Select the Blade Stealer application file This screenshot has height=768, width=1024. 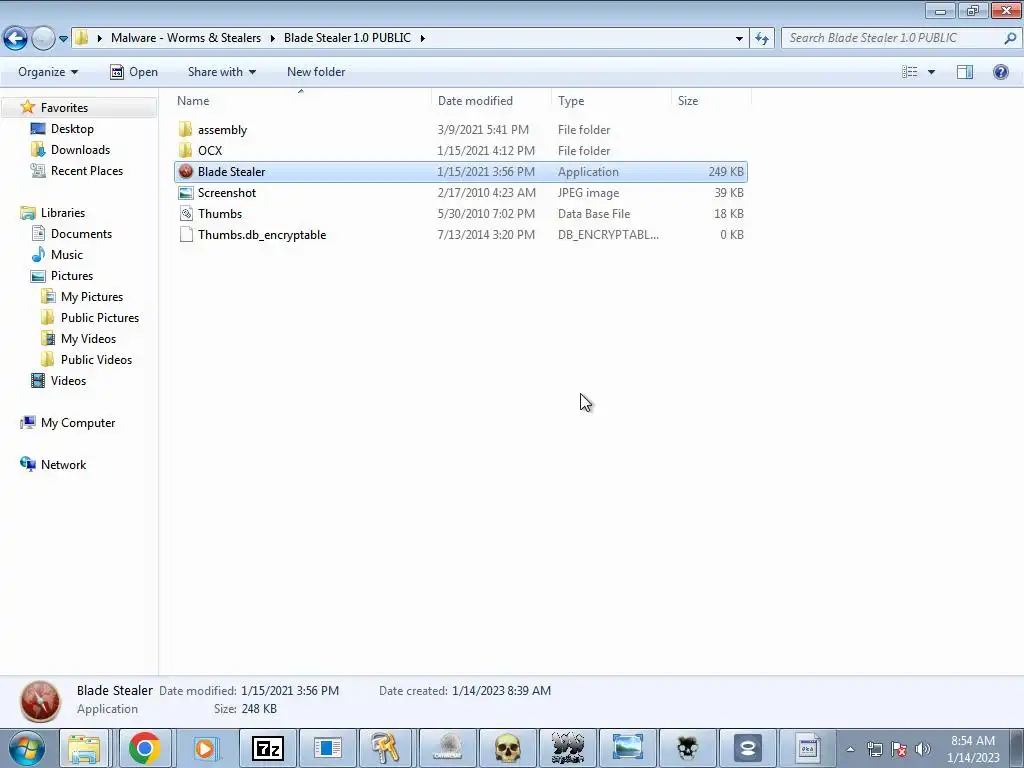[x=461, y=172]
